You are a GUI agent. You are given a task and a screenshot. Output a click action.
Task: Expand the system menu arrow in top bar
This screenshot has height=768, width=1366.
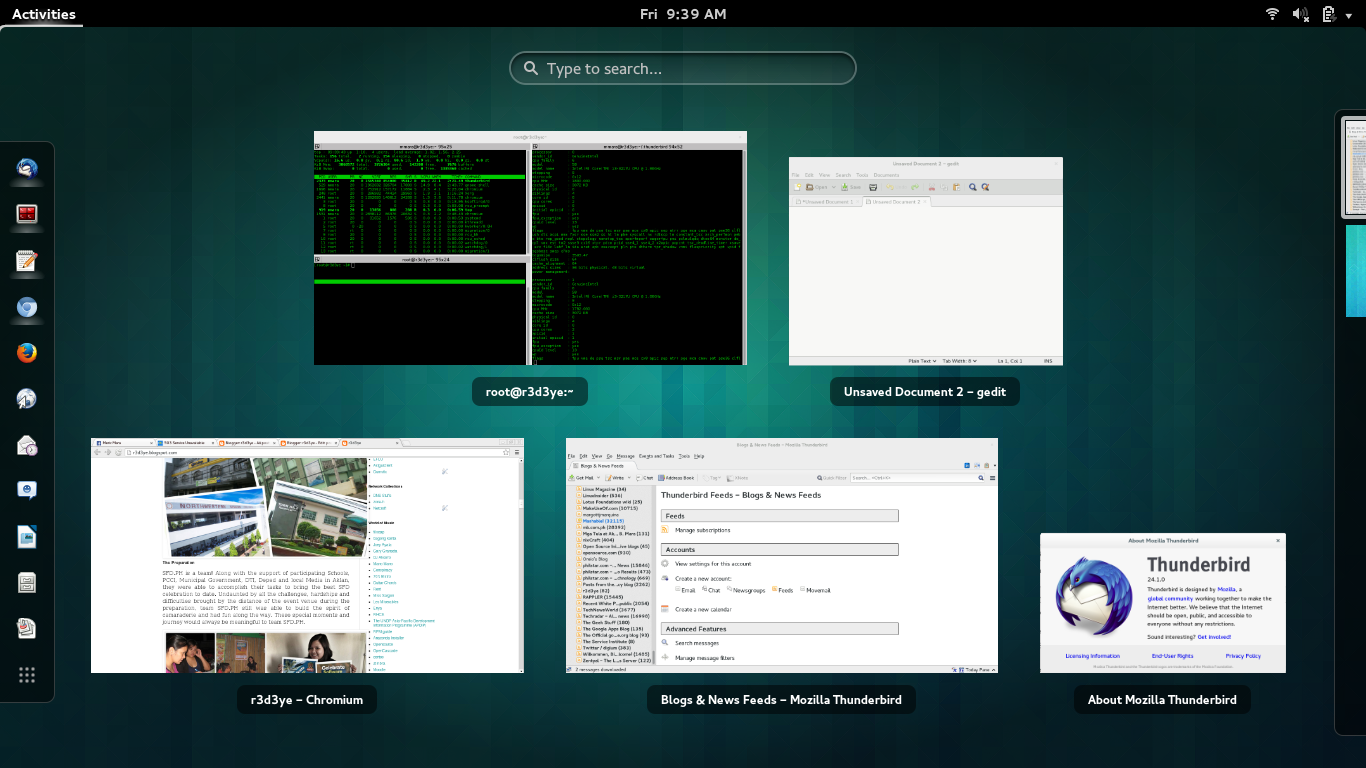coord(1350,14)
